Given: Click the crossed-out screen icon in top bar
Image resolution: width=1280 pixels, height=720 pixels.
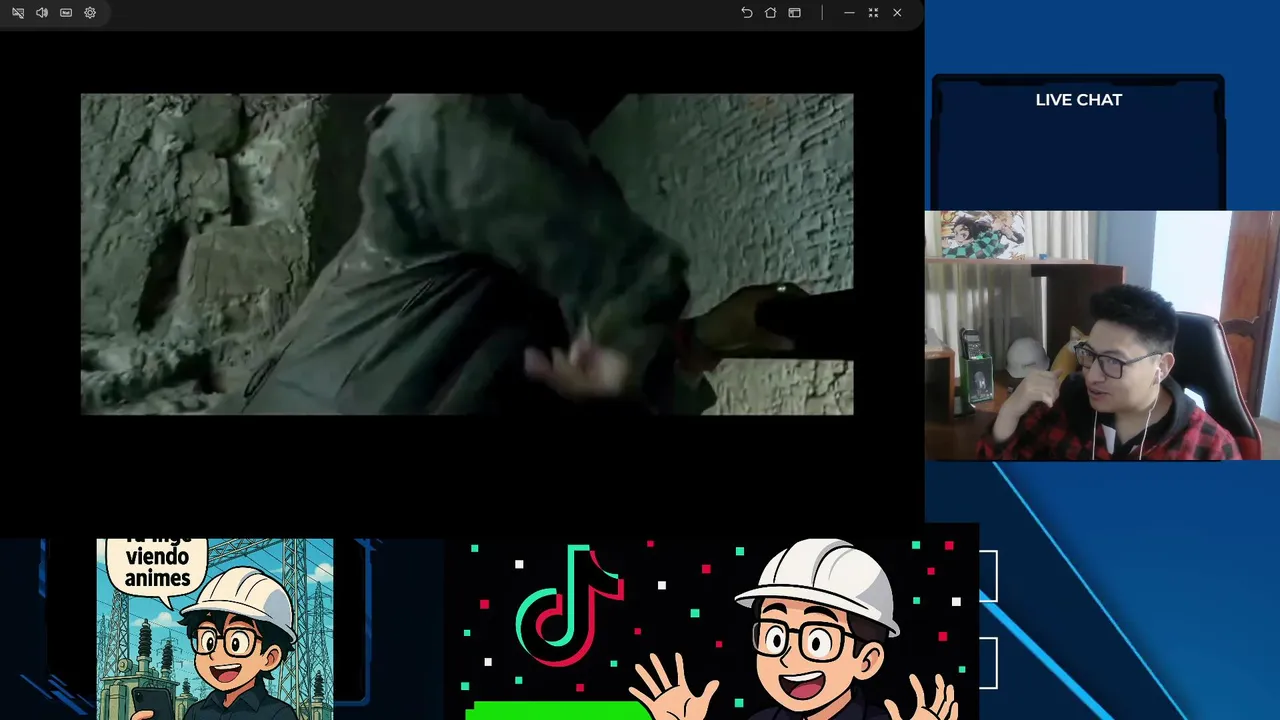Looking at the screenshot, I should 18,13.
